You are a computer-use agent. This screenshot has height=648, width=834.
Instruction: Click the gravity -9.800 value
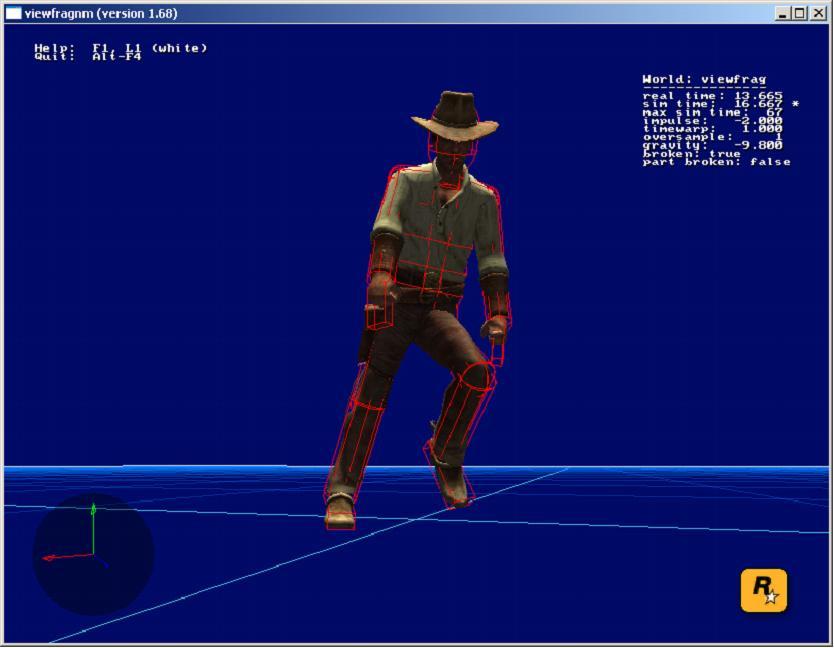coord(758,145)
